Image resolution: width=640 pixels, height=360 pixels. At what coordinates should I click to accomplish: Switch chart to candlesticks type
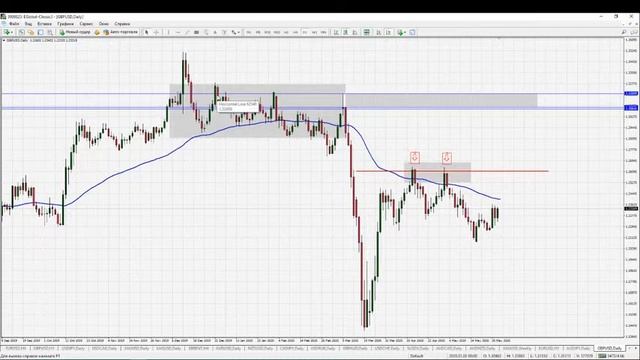pos(345,32)
